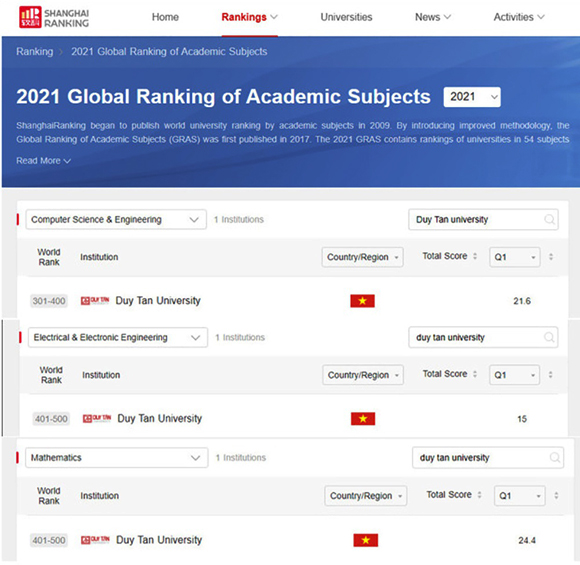Open Country/Region filter in Electrical Engineering table
The image size is (580, 565).
coord(363,375)
